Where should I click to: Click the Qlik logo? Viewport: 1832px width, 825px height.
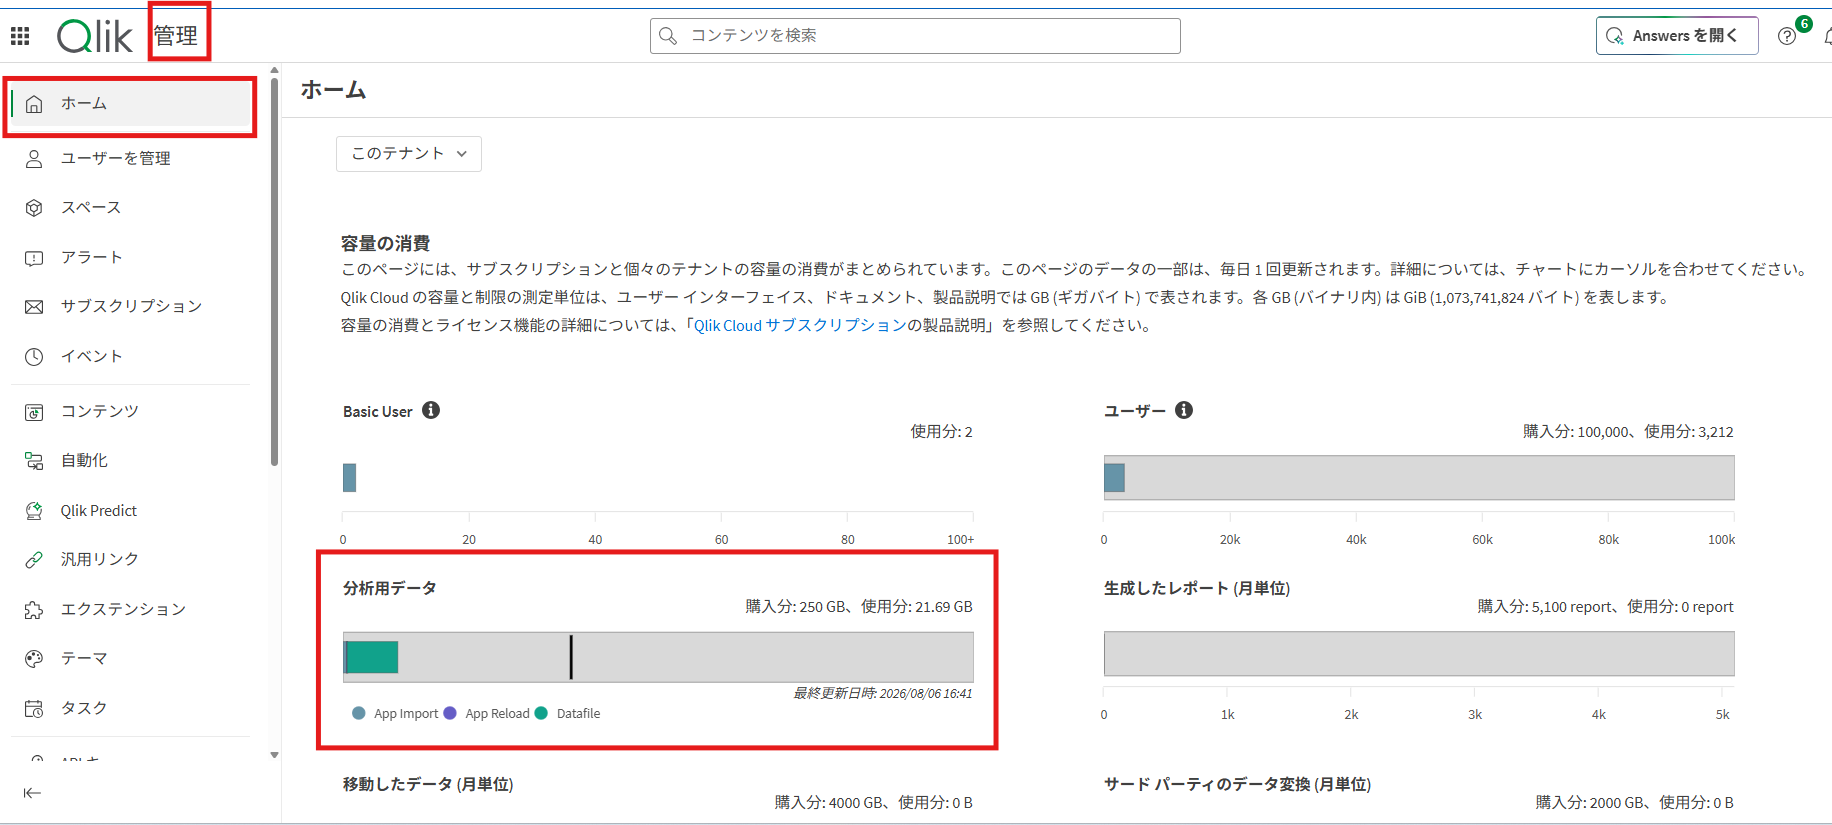coord(95,37)
